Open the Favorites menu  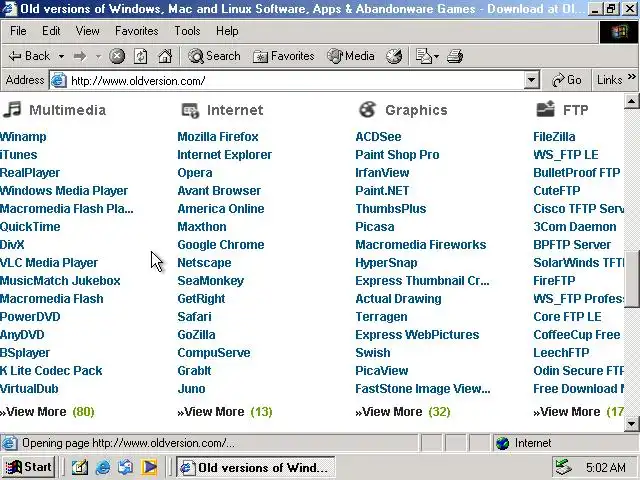136,31
